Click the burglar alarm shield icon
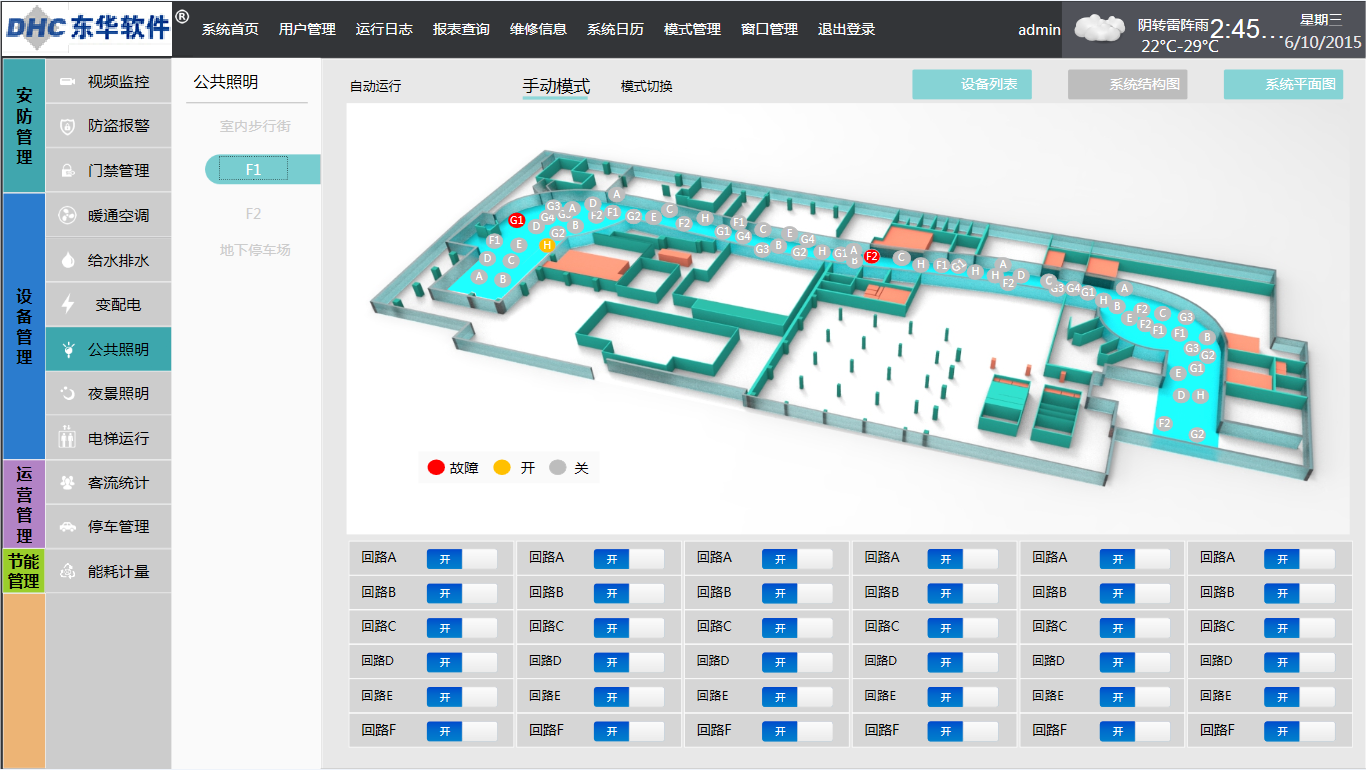The image size is (1366, 770). pos(67,126)
